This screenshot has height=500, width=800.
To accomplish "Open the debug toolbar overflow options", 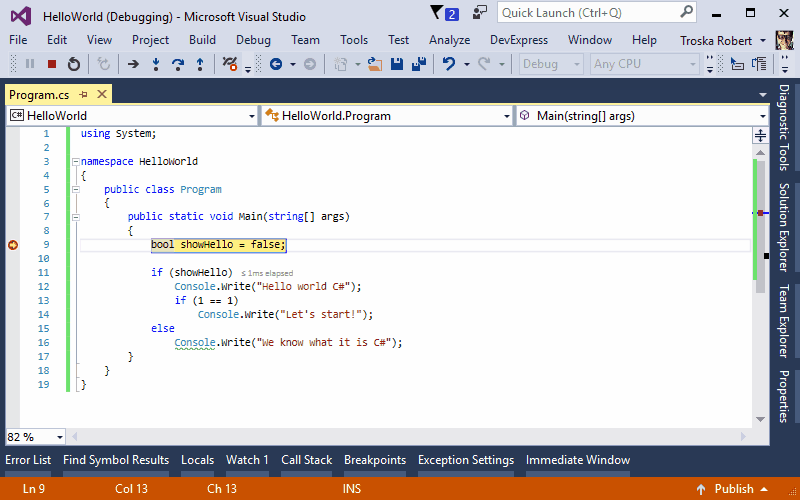I will [248, 68].
